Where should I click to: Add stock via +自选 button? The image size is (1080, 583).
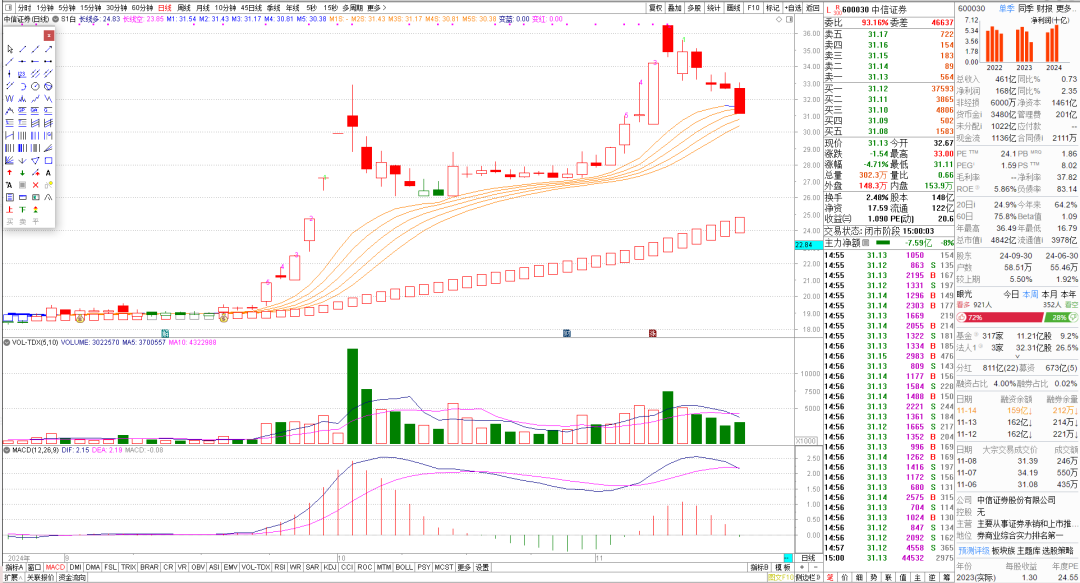pos(793,8)
